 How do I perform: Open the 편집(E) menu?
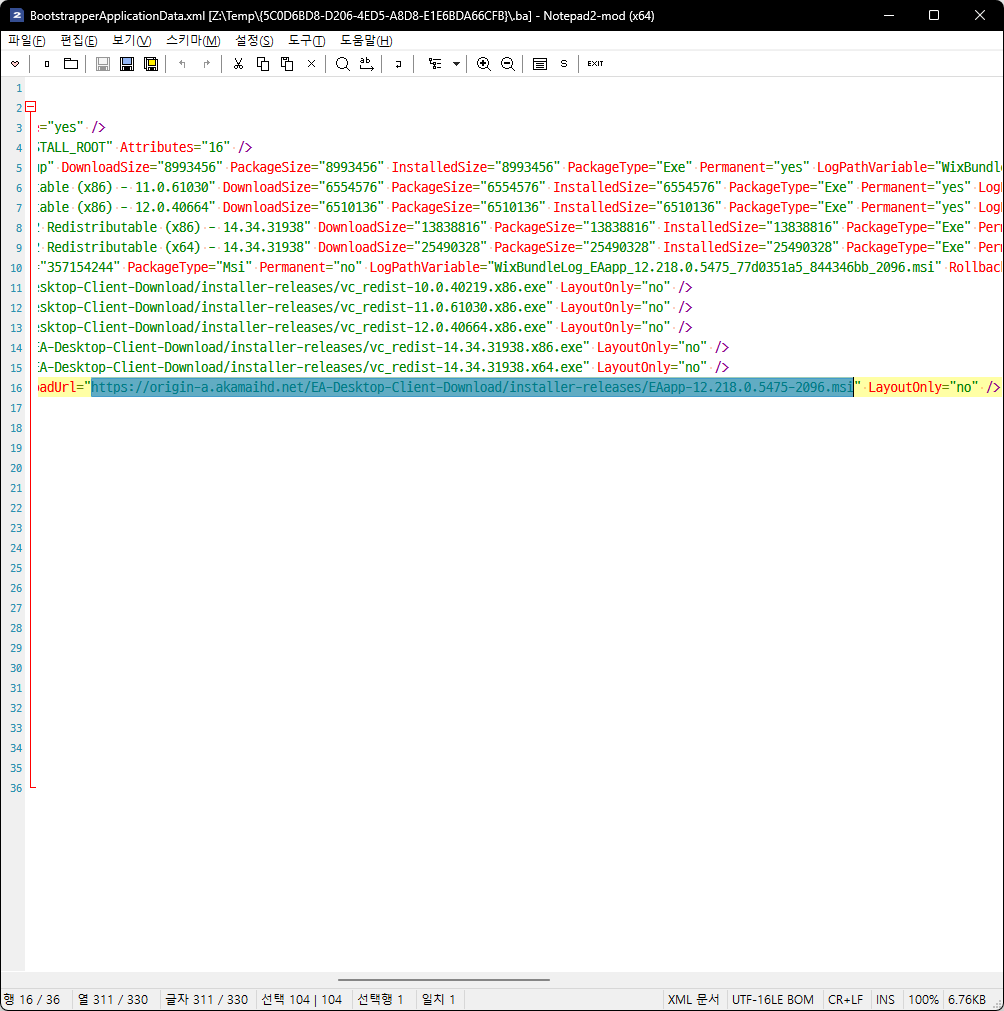[79, 41]
